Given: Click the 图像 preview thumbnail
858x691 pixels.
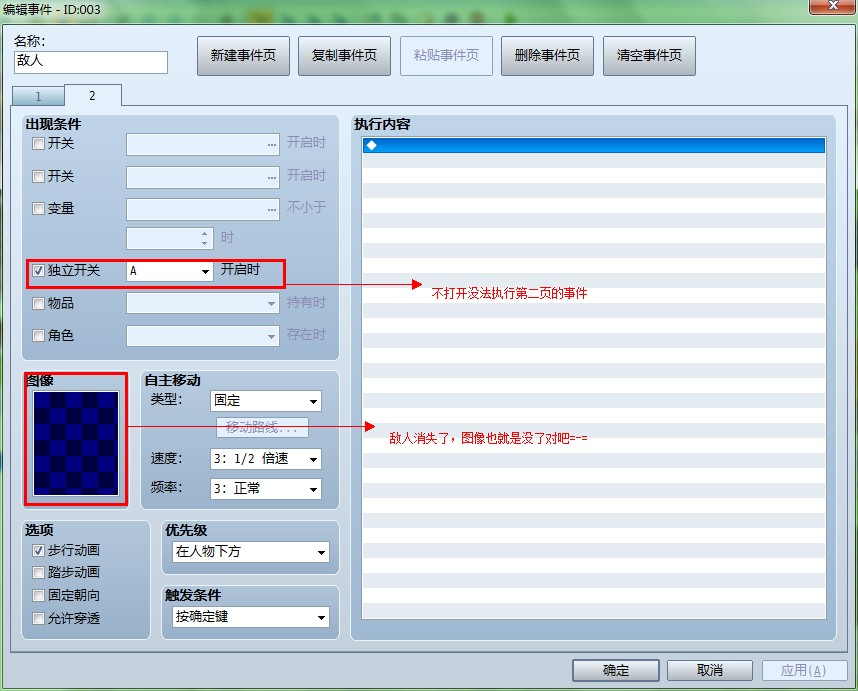Looking at the screenshot, I should point(76,443).
